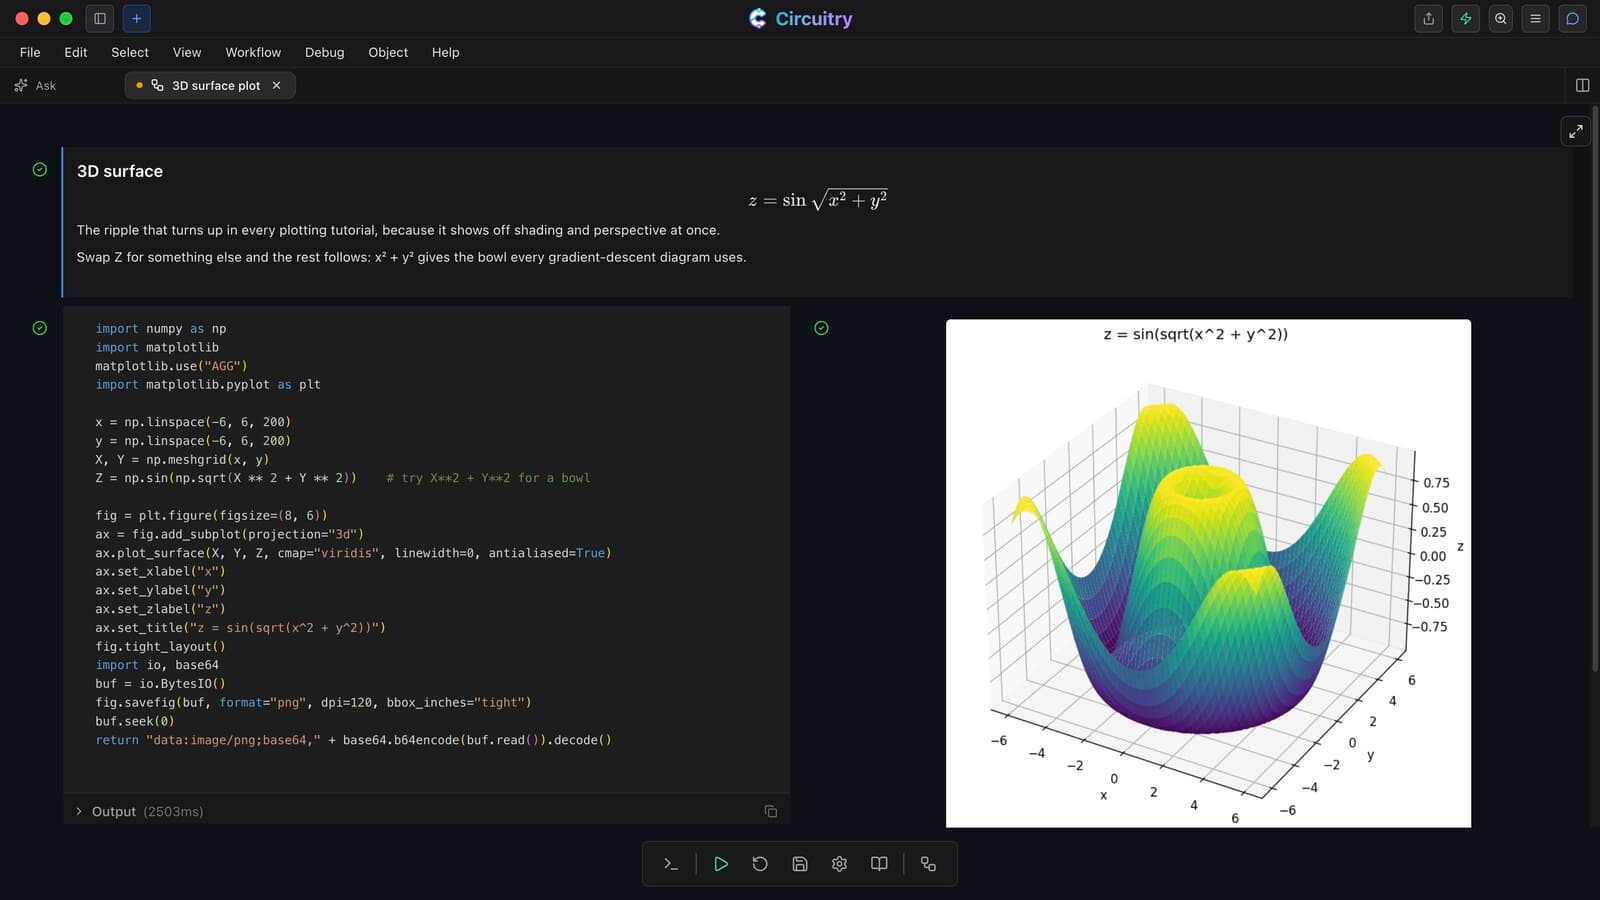Click the 'import numpy as np' code line
Screen dimensions: 1600x900
tap(161, 328)
